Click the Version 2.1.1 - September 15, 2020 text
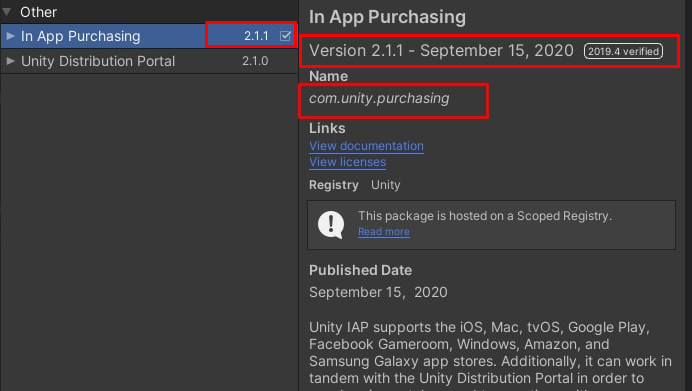 click(x=441, y=51)
